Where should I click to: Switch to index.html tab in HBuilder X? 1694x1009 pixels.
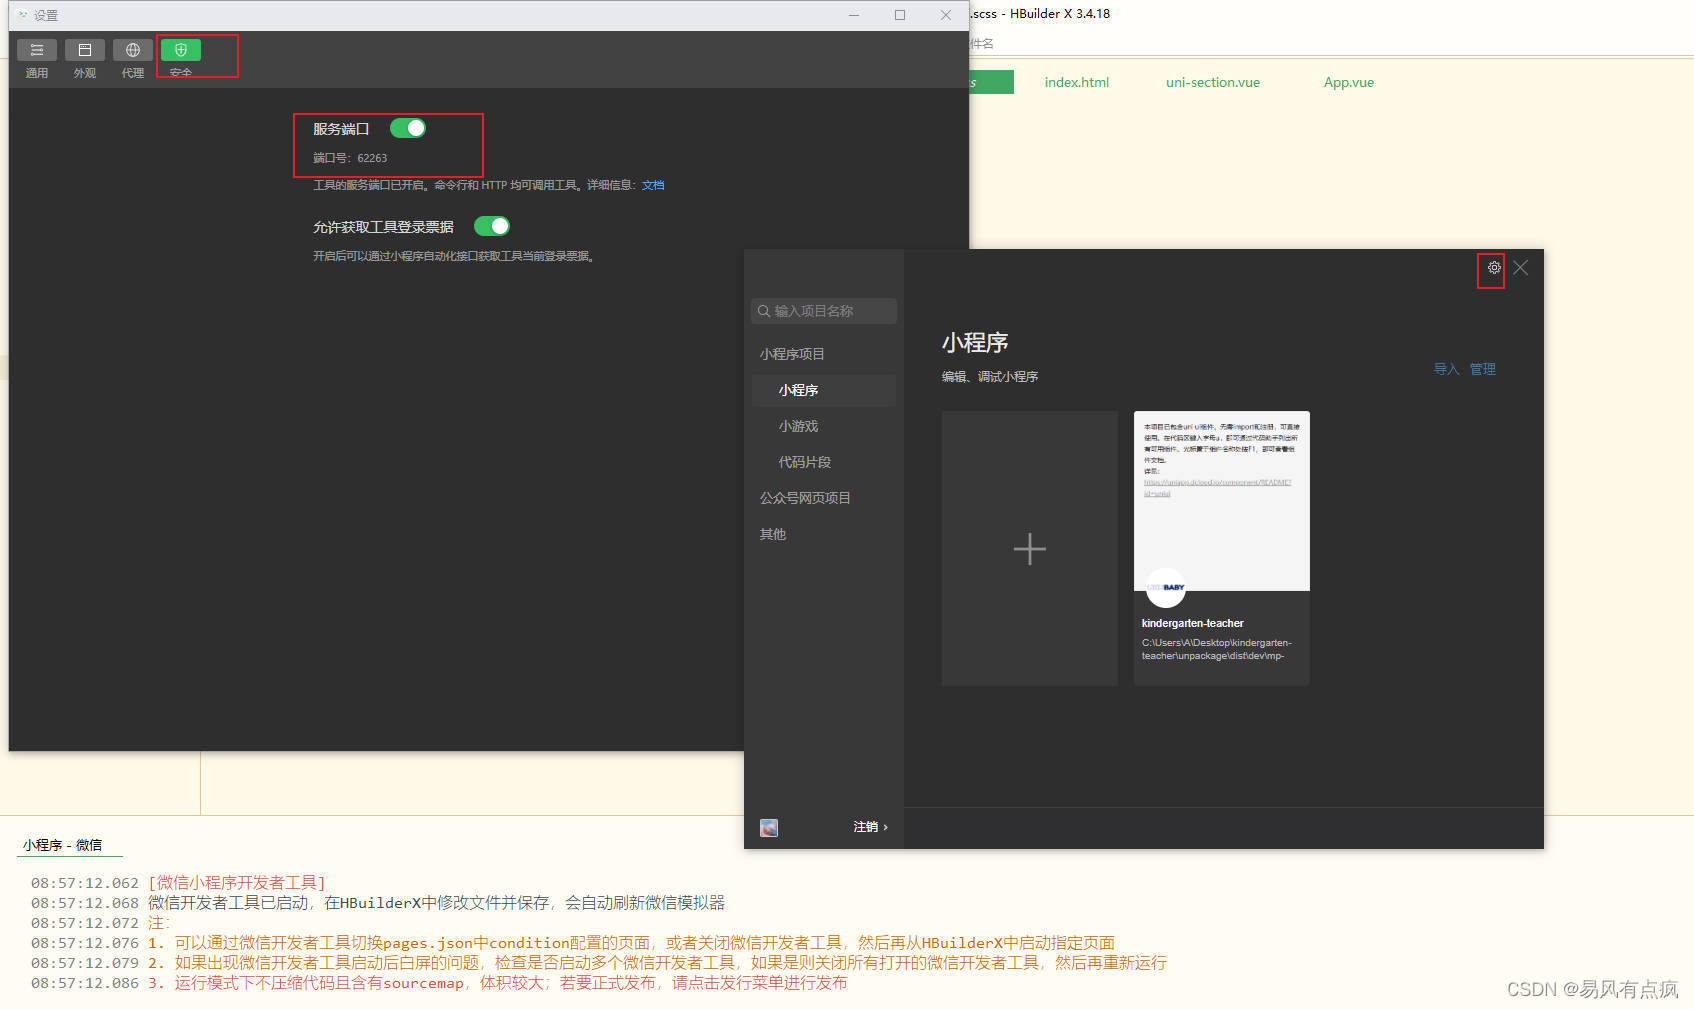click(1077, 82)
